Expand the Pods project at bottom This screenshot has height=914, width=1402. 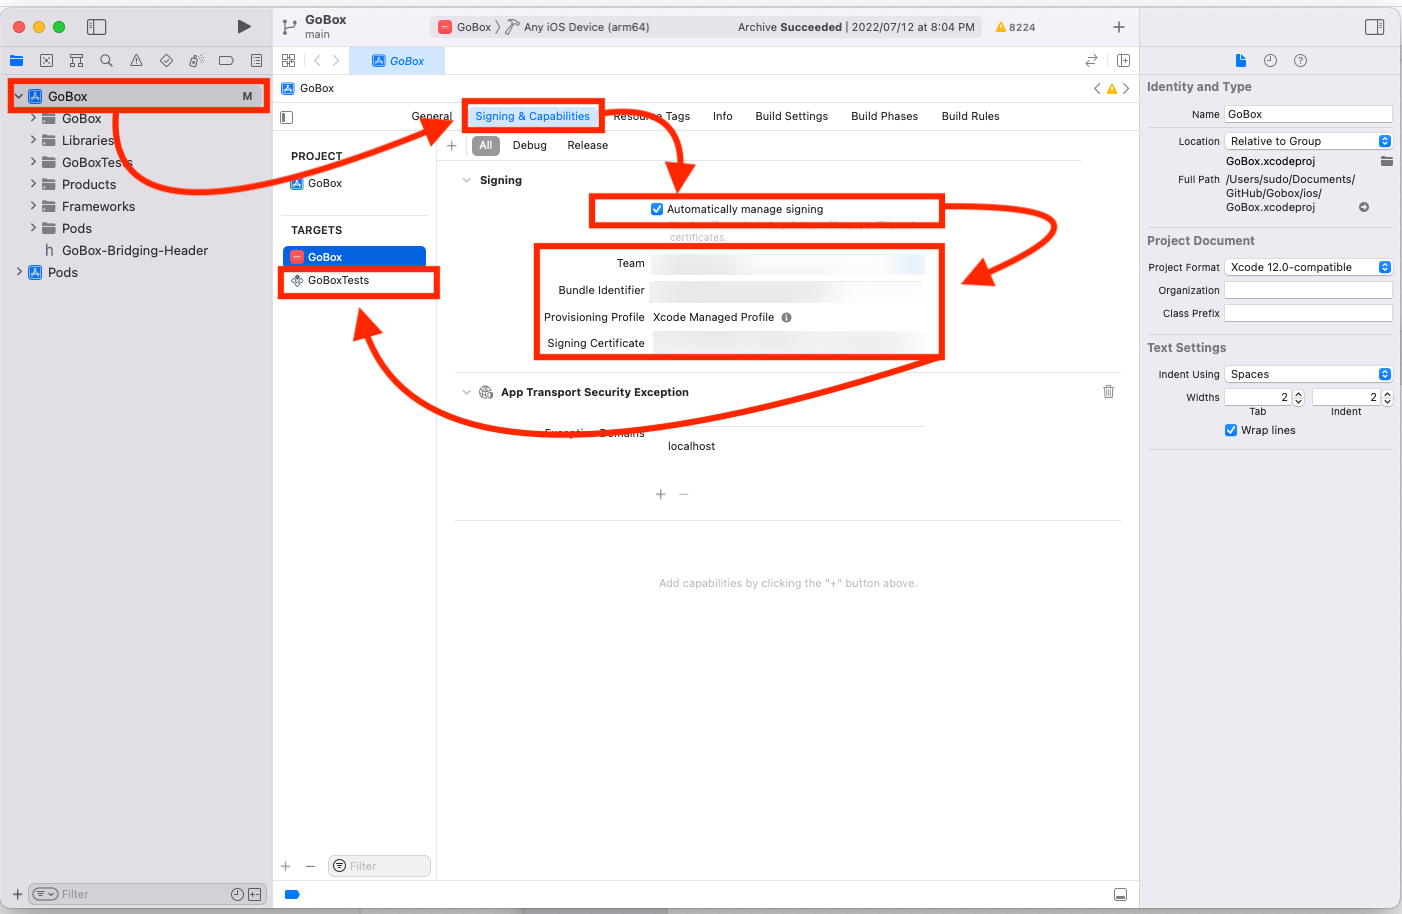click(x=19, y=272)
